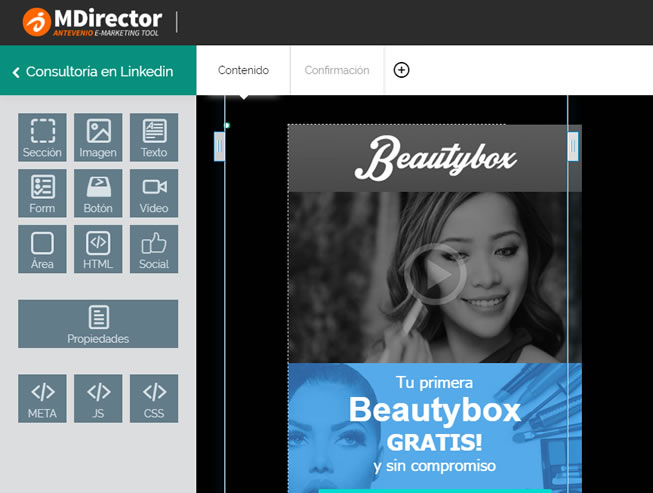Select the 'Tu primera' text
653x493 pixels.
(x=434, y=383)
